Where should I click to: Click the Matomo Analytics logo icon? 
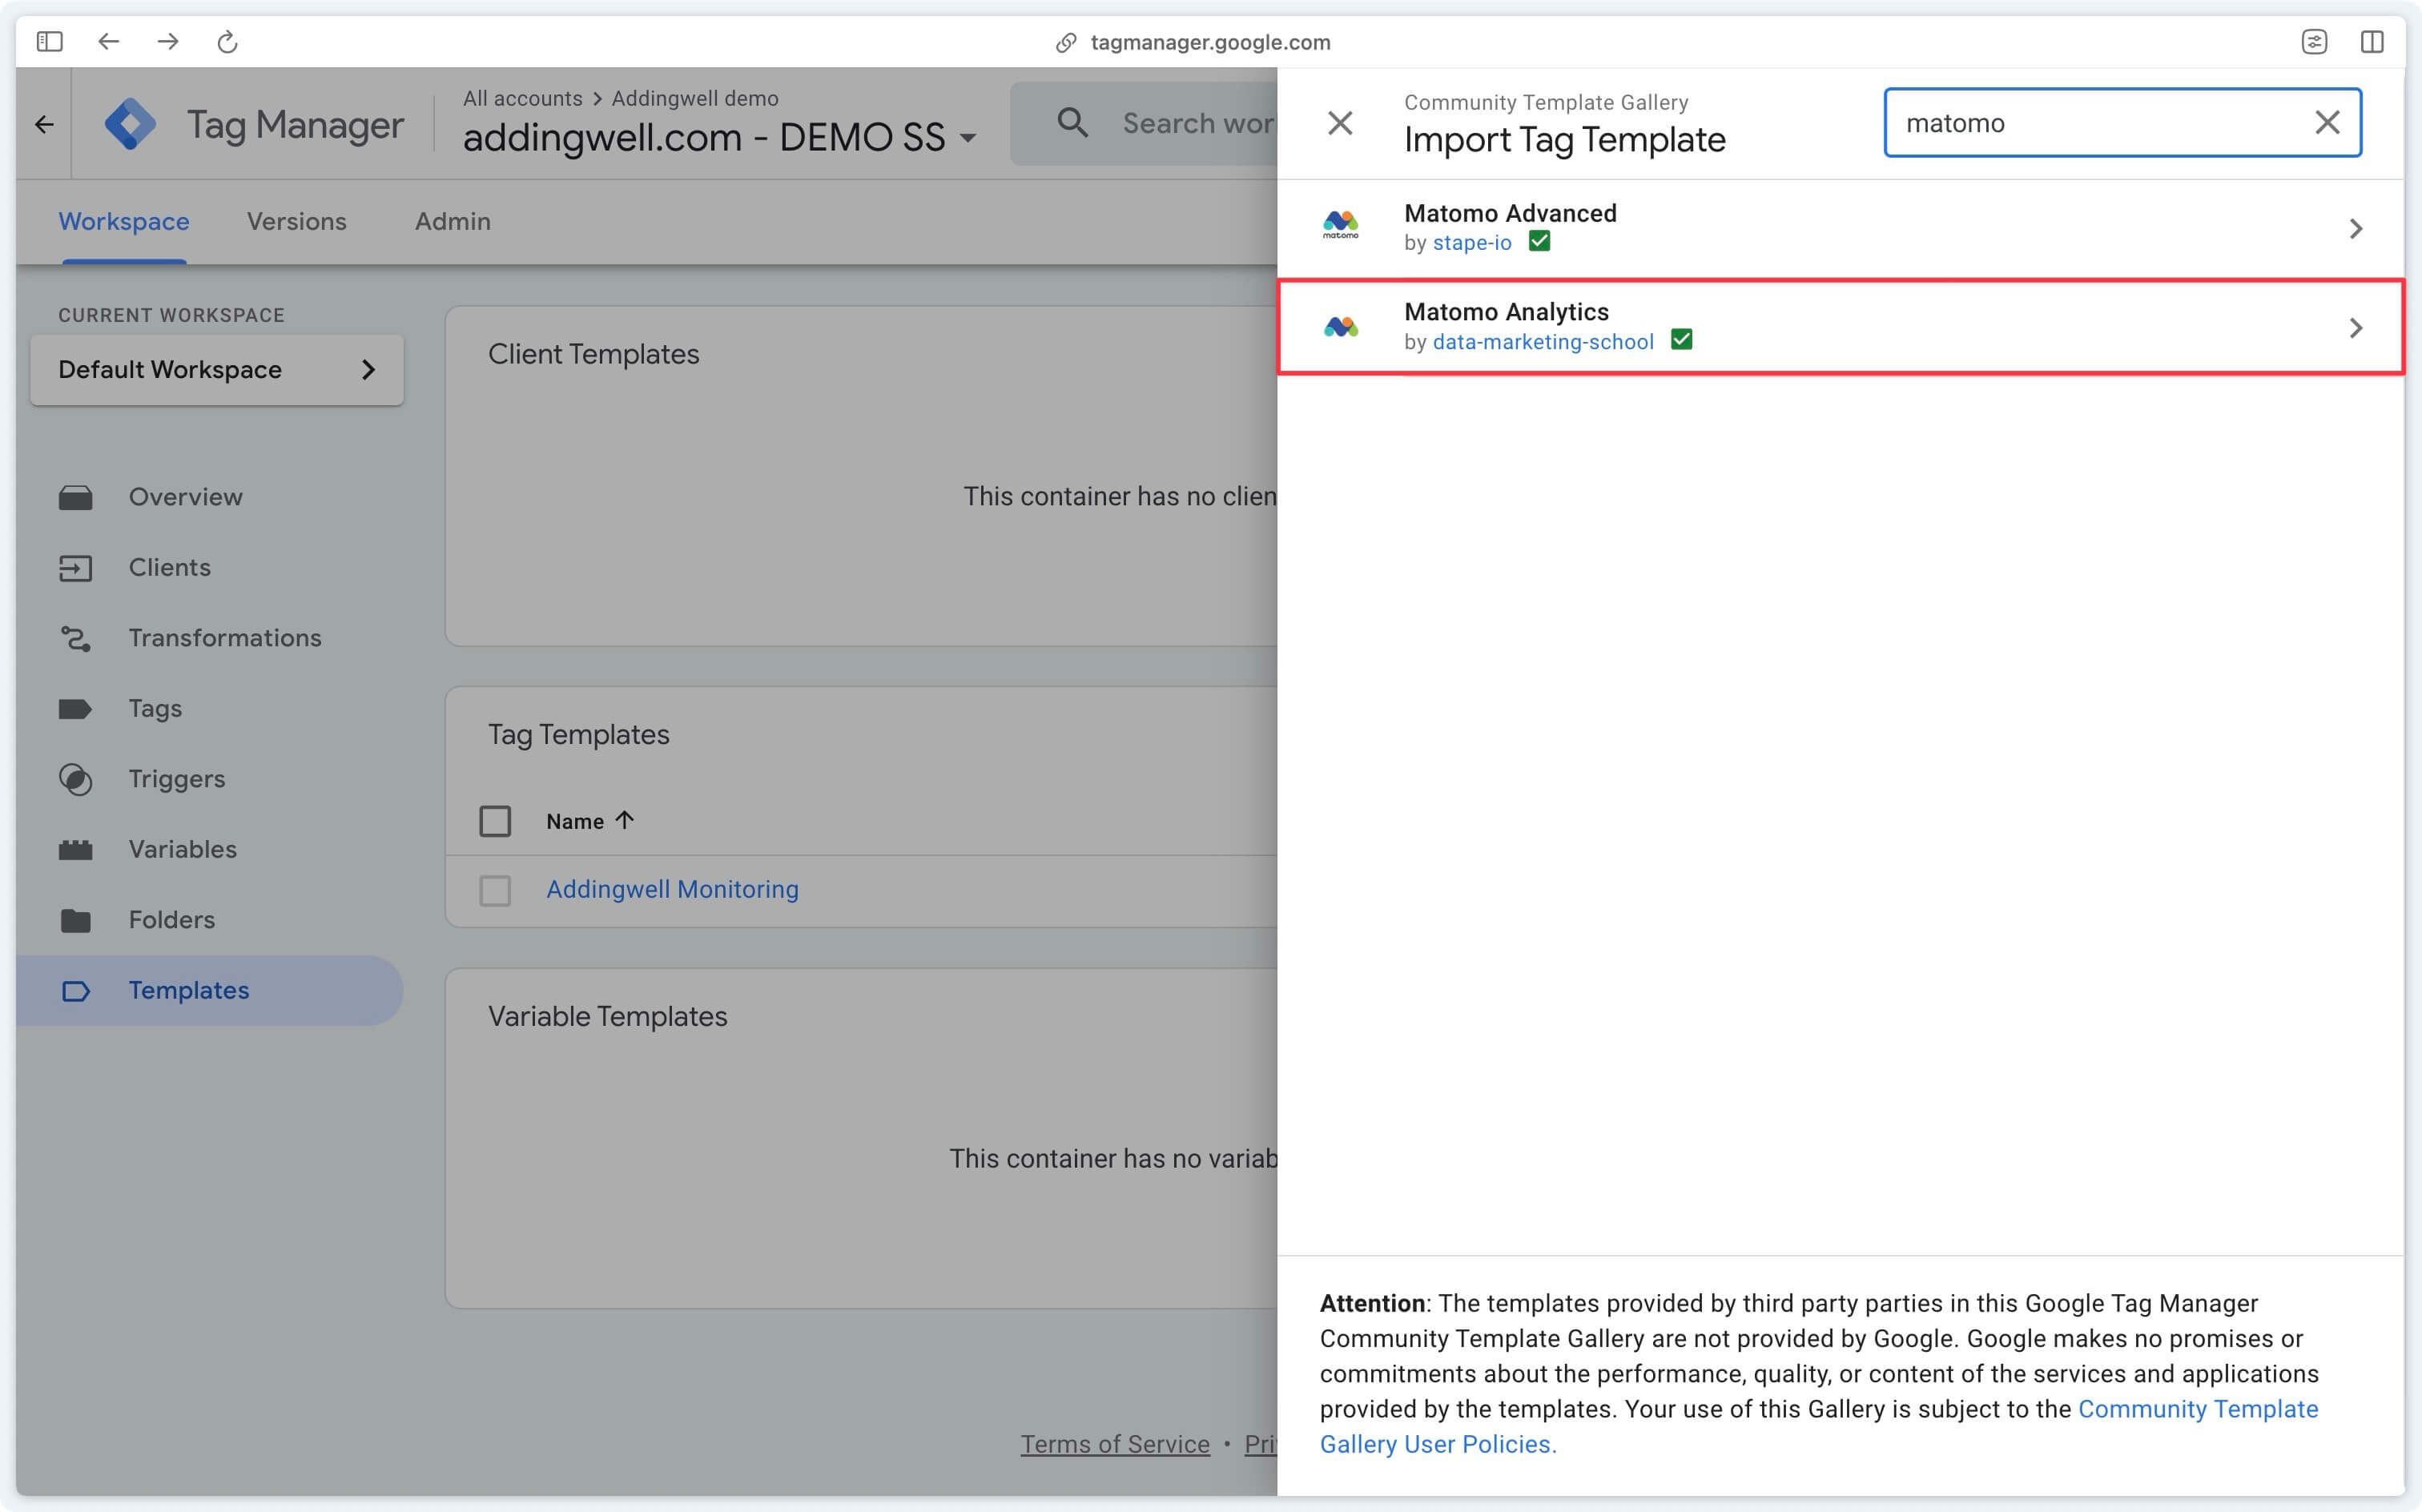[1341, 326]
